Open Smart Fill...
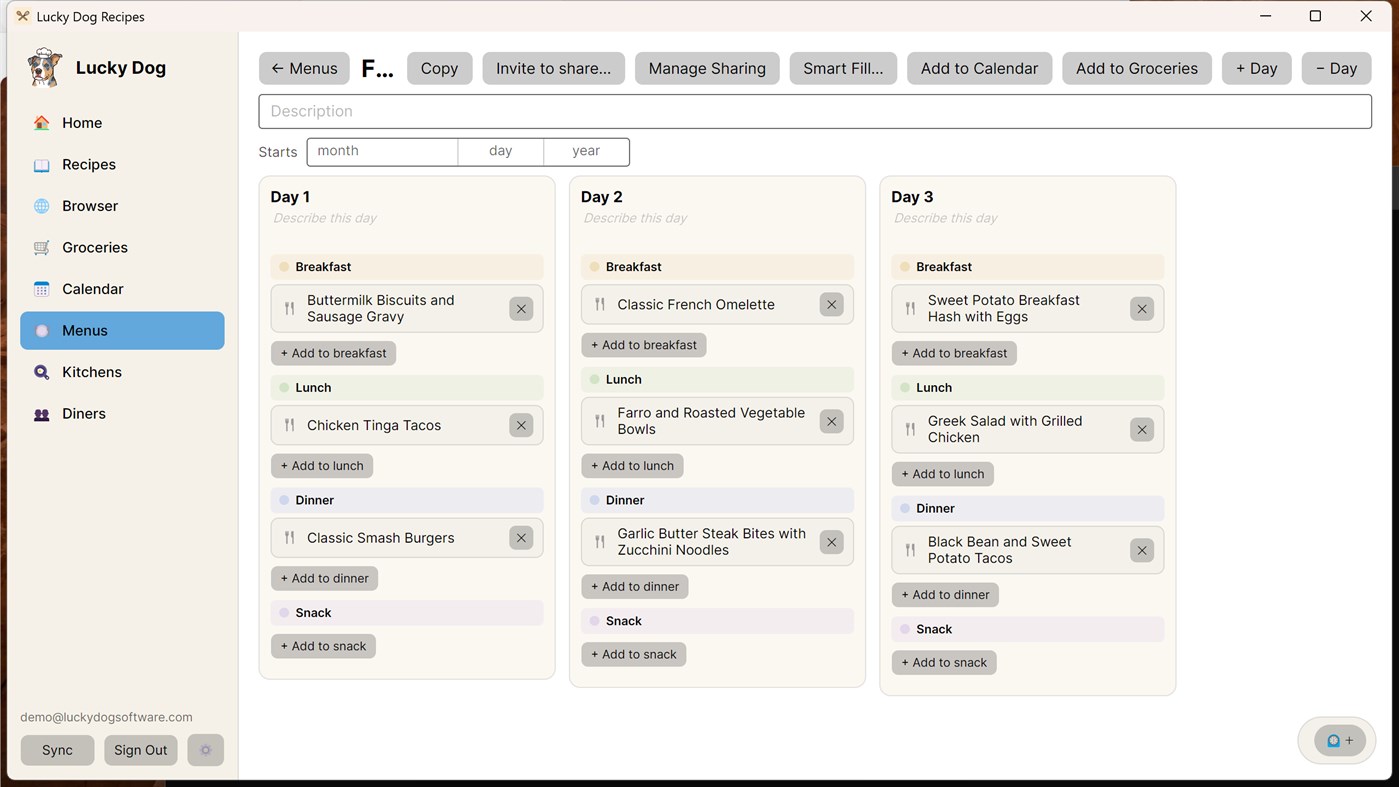 (843, 68)
